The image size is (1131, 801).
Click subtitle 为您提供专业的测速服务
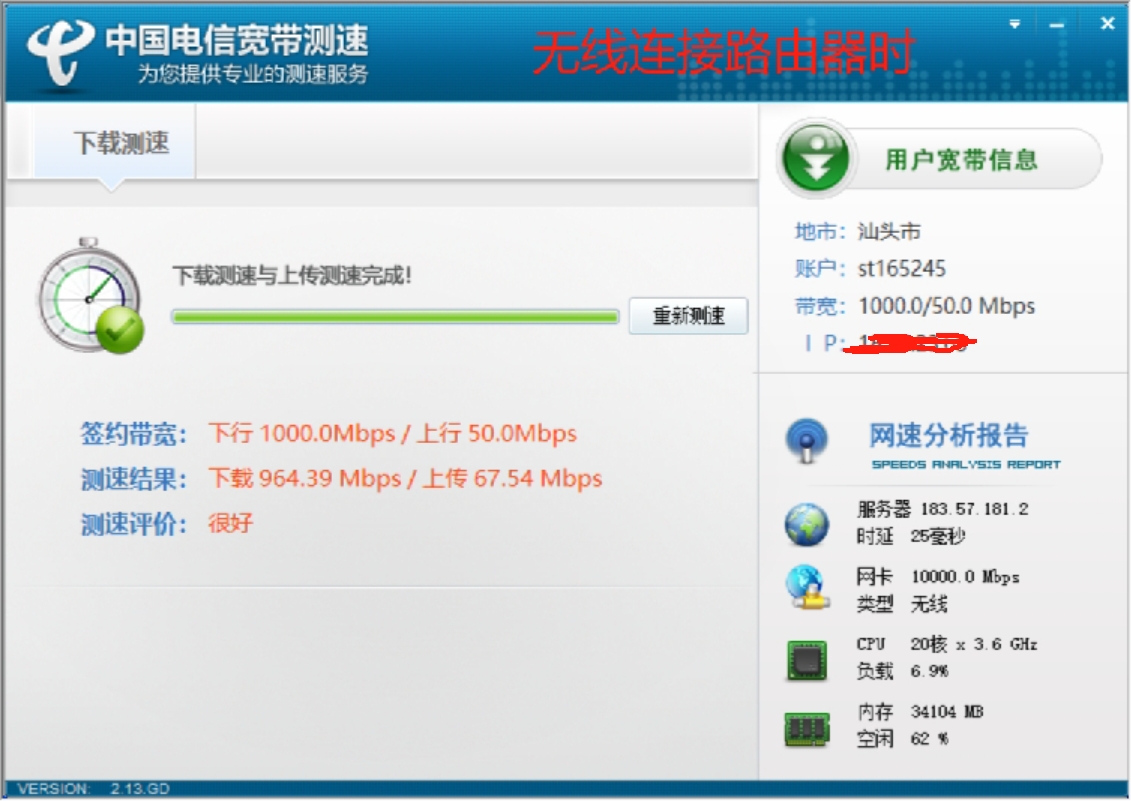[252, 74]
